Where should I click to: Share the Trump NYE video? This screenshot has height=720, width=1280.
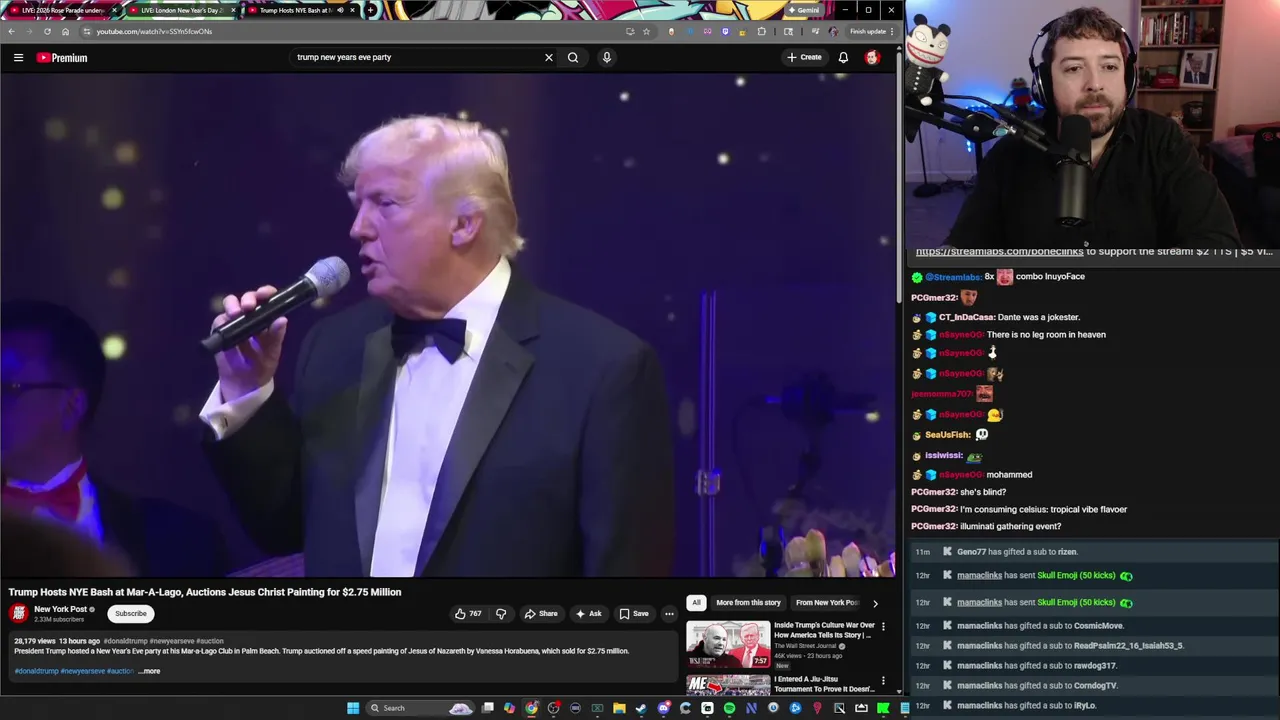tap(541, 613)
